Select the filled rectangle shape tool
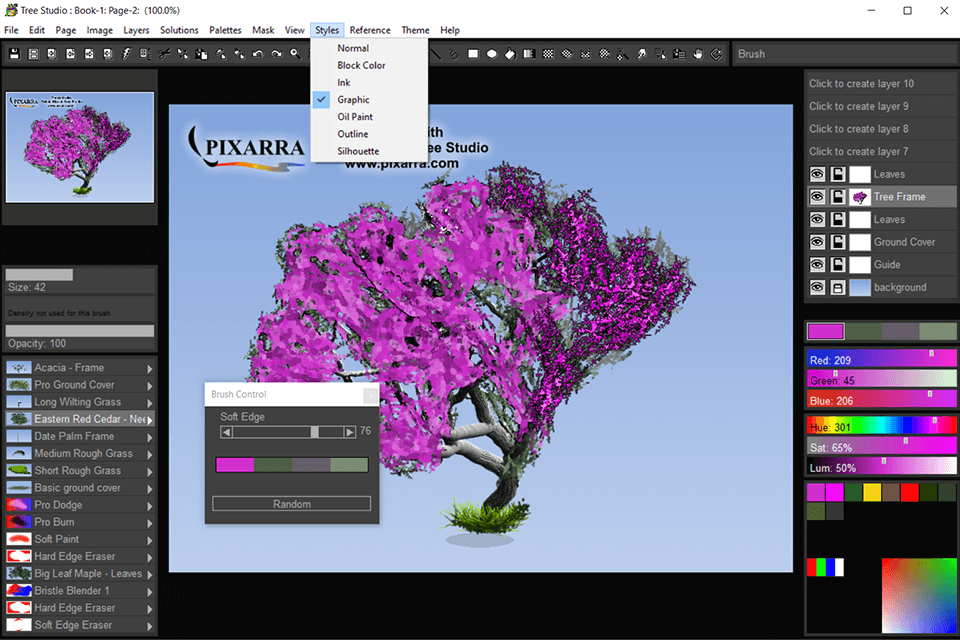Viewport: 960px width, 640px height. point(473,53)
